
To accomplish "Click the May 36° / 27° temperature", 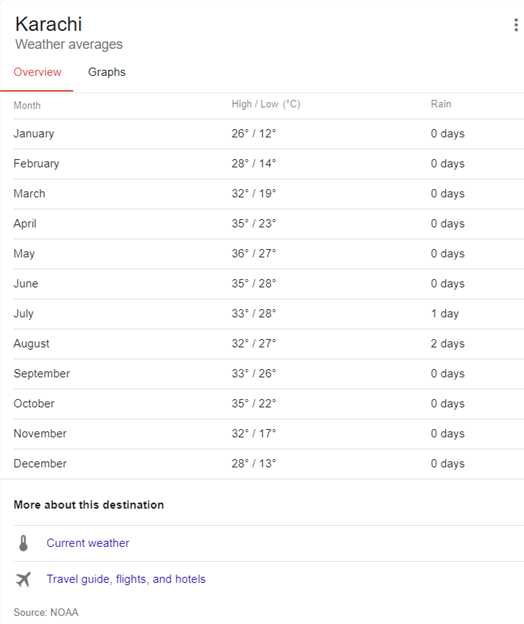I will point(254,254).
